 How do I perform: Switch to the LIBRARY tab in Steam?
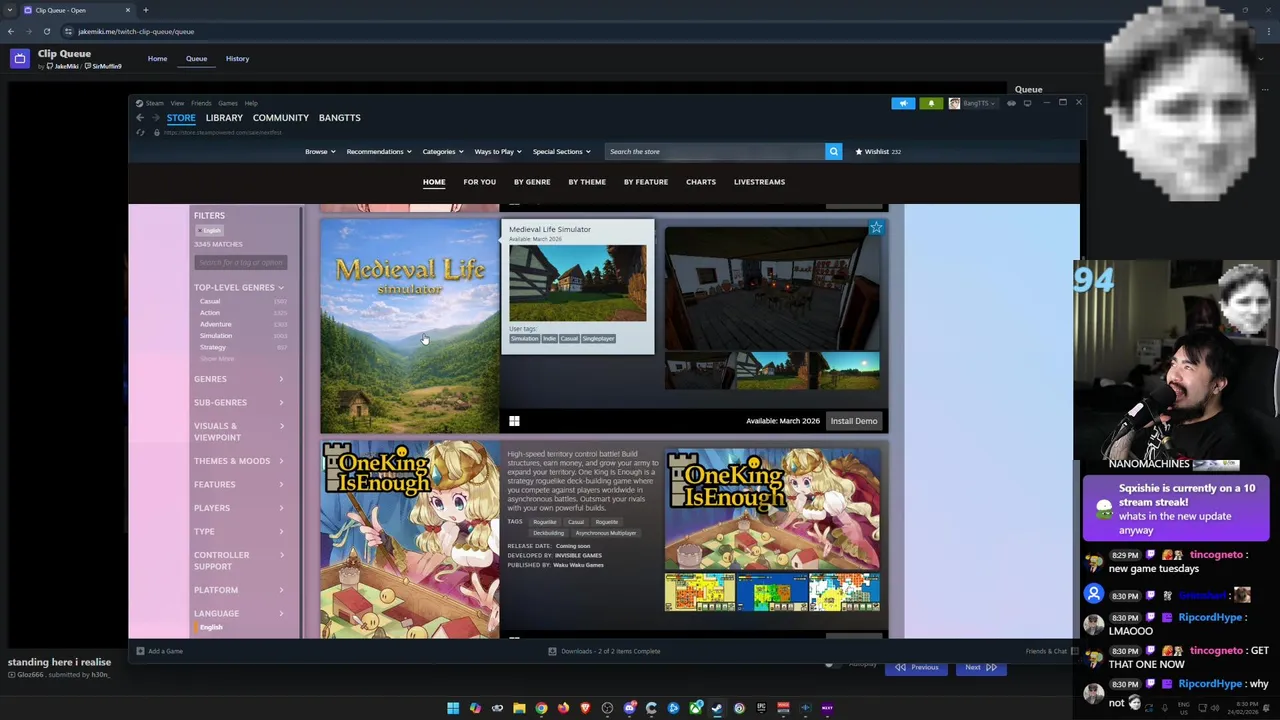[224, 118]
